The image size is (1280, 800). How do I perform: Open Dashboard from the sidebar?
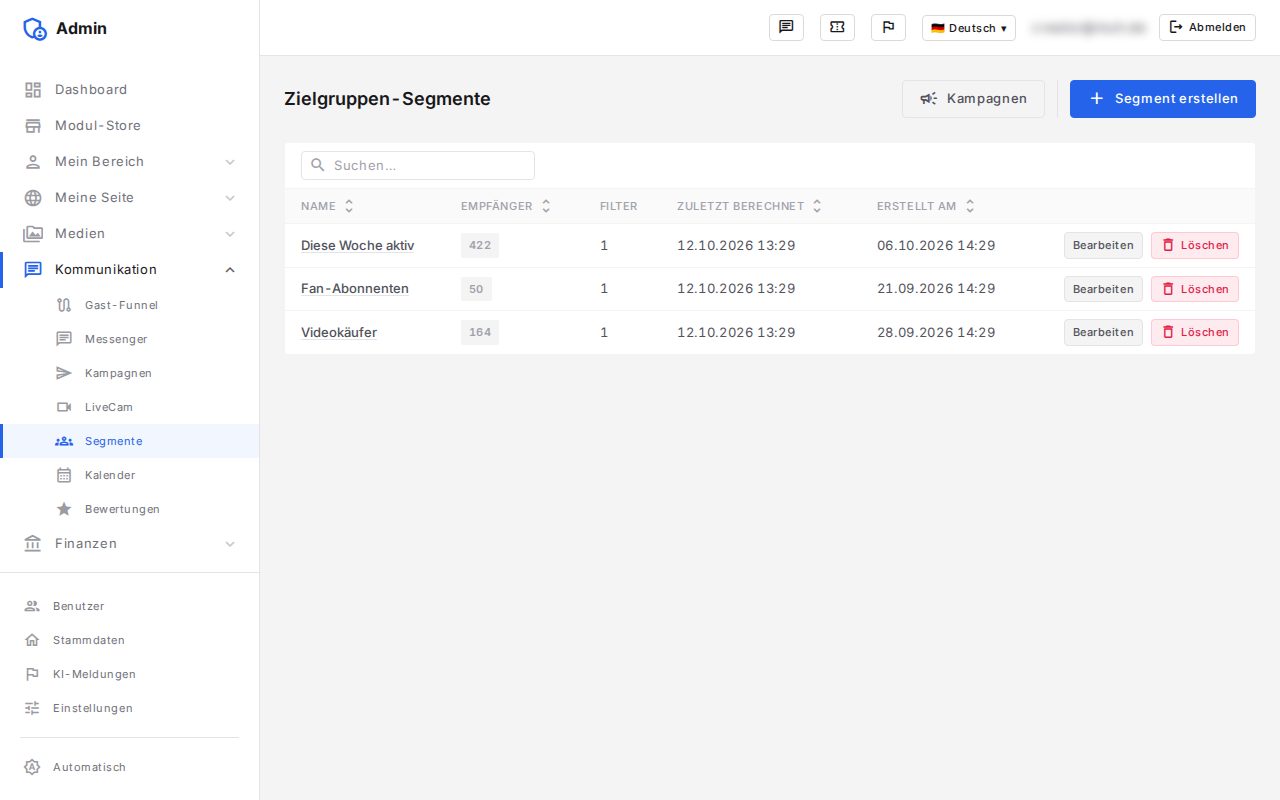click(130, 90)
